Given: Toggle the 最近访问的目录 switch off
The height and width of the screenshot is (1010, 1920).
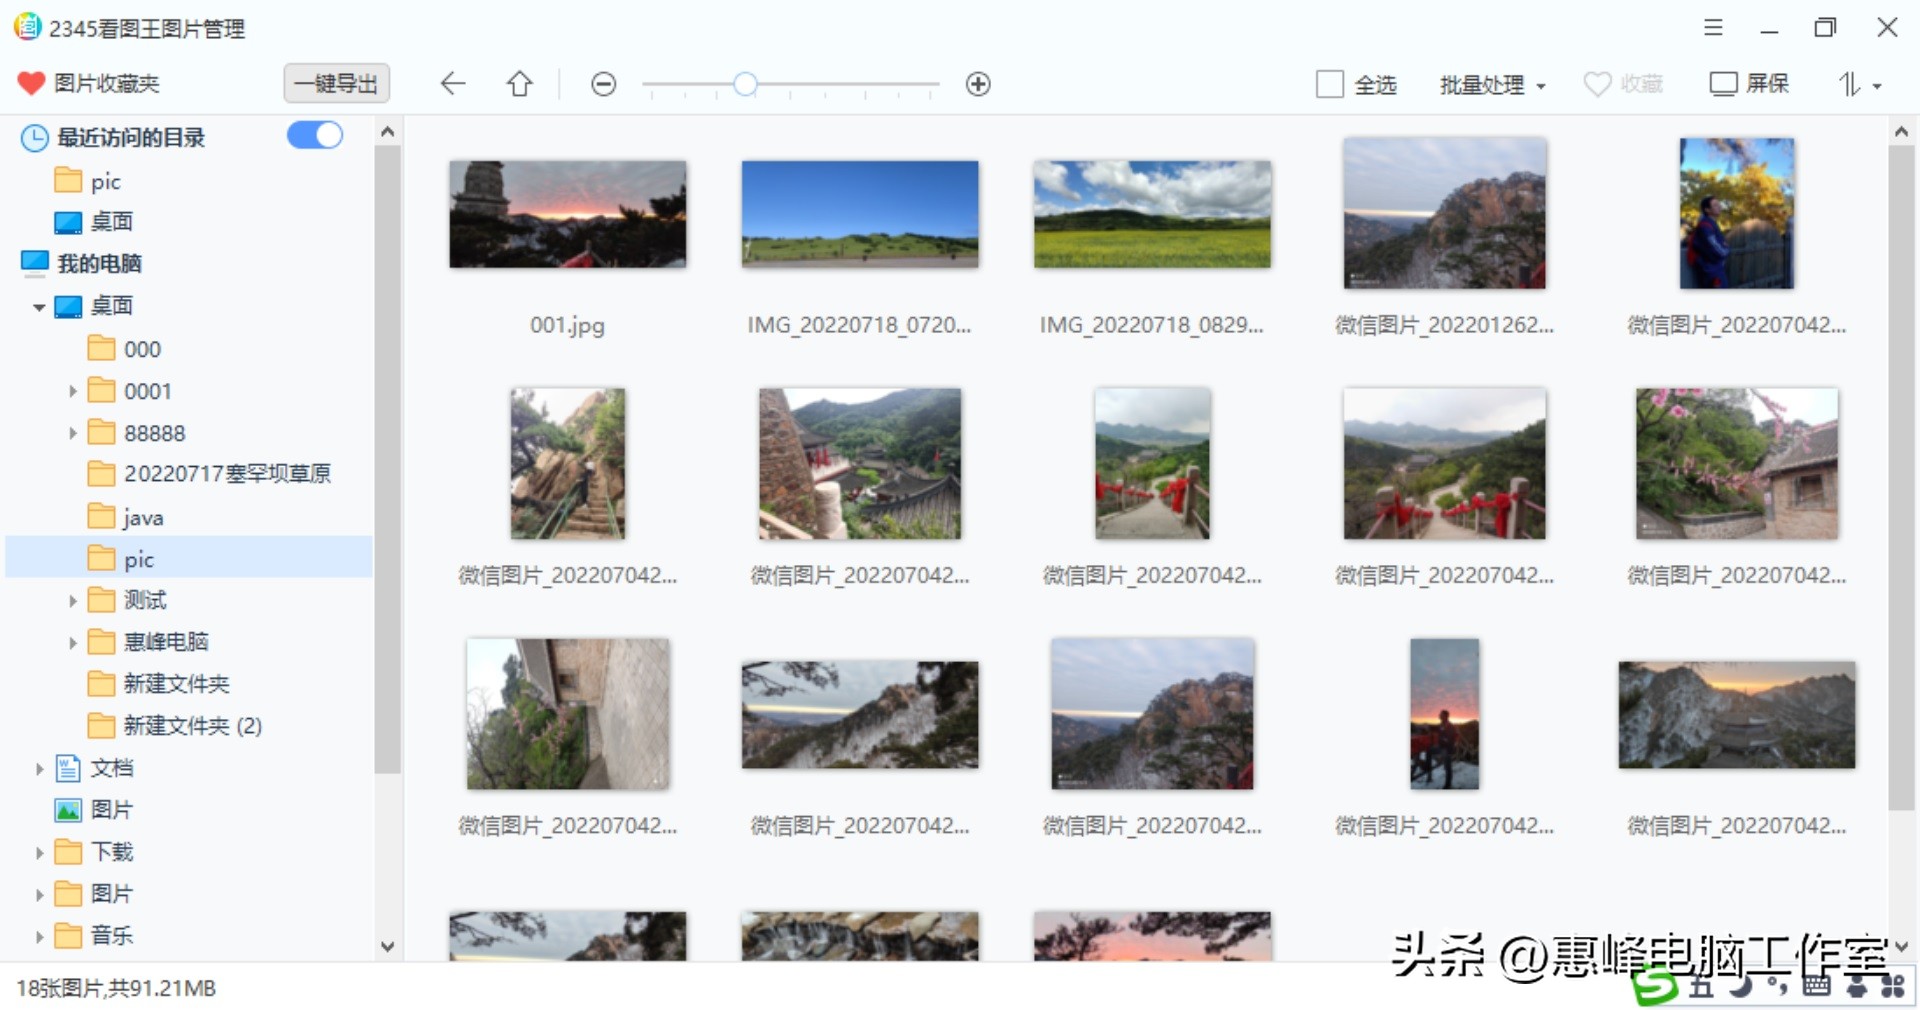Looking at the screenshot, I should tap(315, 135).
